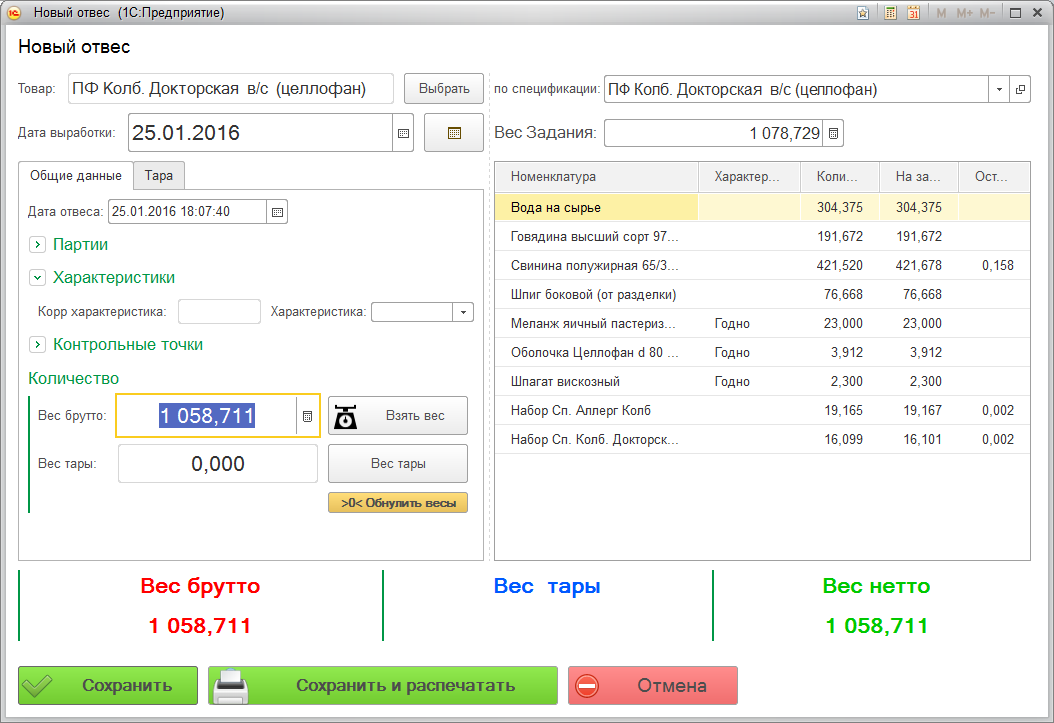
Task: Select the Оболочка Целлофан d 80 row
Action: click(x=762, y=352)
